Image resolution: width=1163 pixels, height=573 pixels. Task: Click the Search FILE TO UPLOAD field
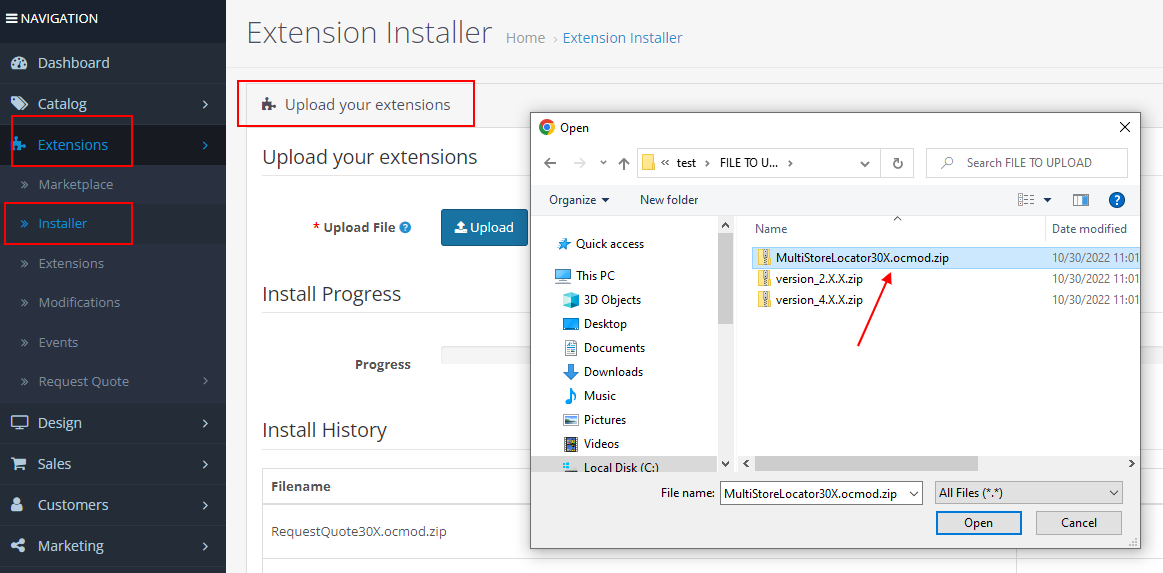click(x=1036, y=163)
